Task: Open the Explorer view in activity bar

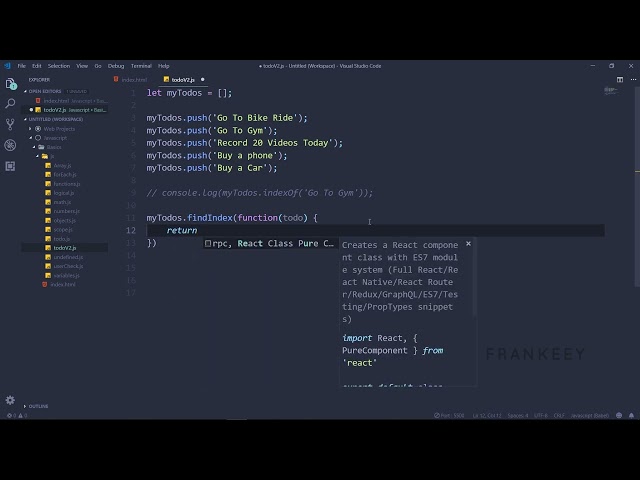Action: pos(11,84)
